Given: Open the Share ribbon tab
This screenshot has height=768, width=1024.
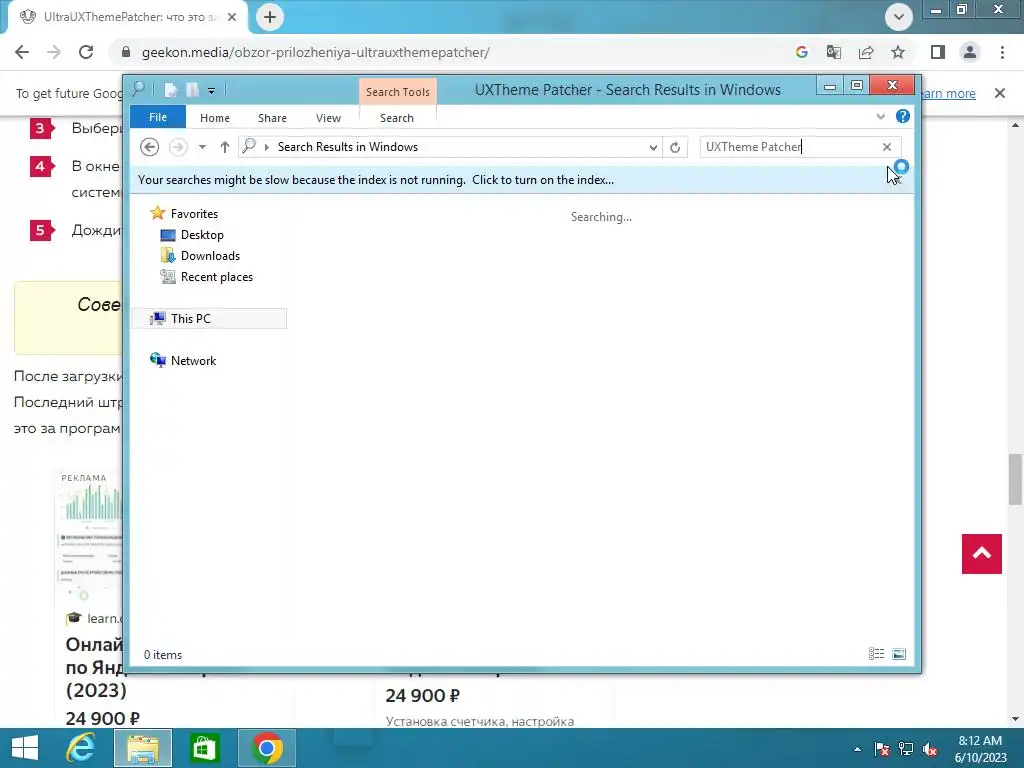Looking at the screenshot, I should (x=272, y=118).
